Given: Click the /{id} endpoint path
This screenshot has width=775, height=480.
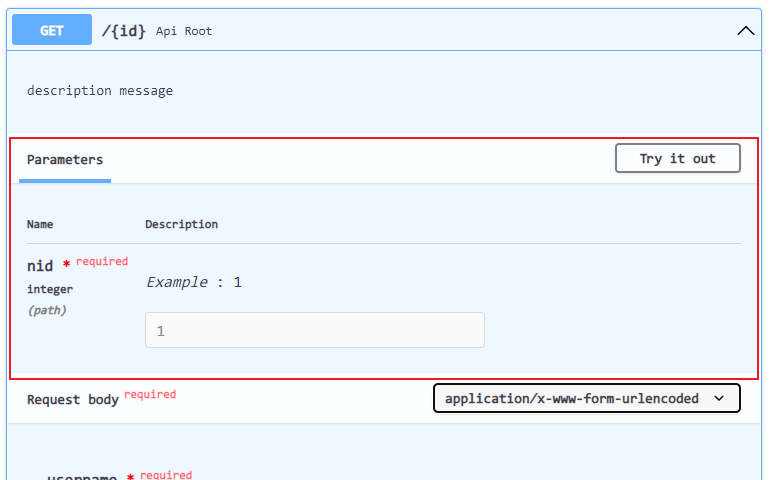Looking at the screenshot, I should 124,31.
